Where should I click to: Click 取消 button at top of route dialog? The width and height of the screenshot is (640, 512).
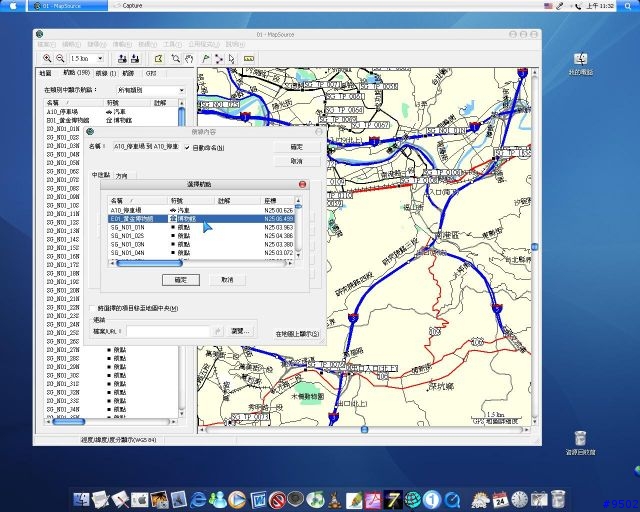pos(297,161)
